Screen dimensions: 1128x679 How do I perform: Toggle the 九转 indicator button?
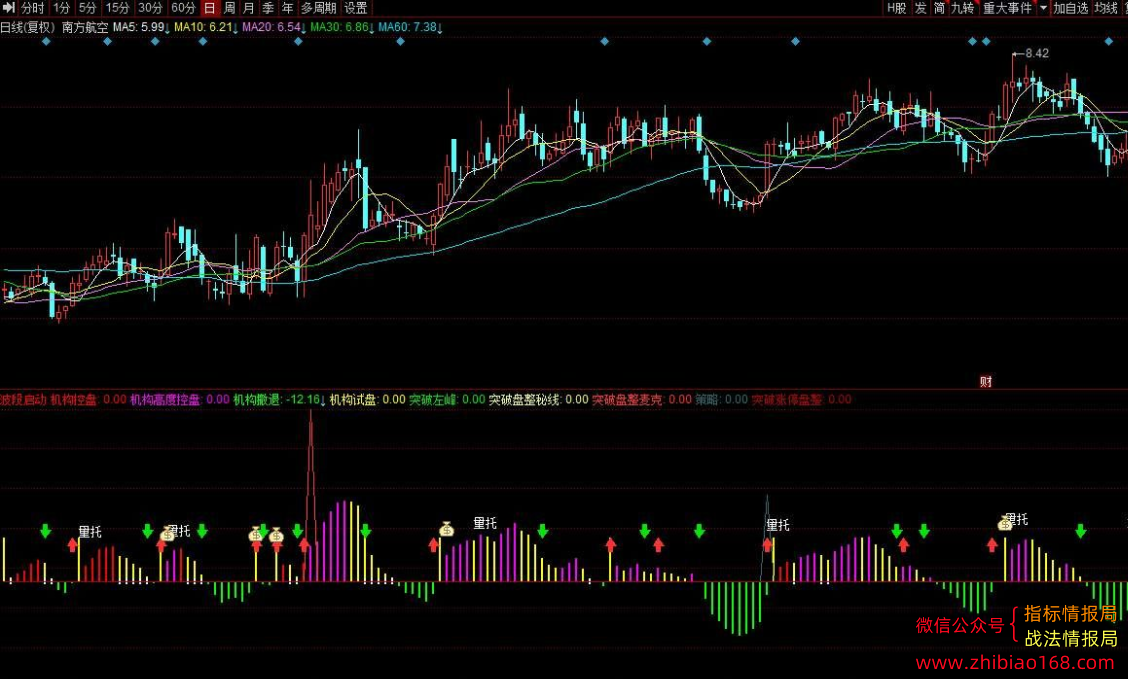point(963,8)
